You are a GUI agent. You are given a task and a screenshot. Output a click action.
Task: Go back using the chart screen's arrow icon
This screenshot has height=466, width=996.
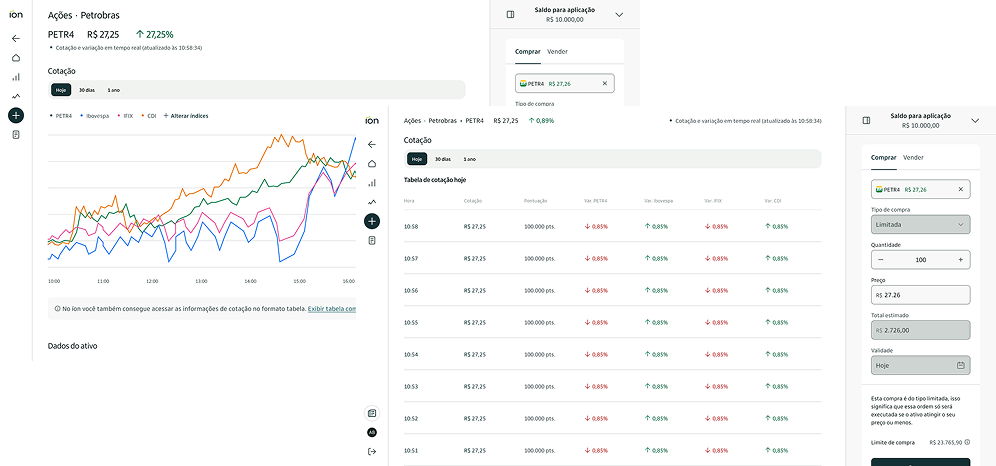pos(16,38)
